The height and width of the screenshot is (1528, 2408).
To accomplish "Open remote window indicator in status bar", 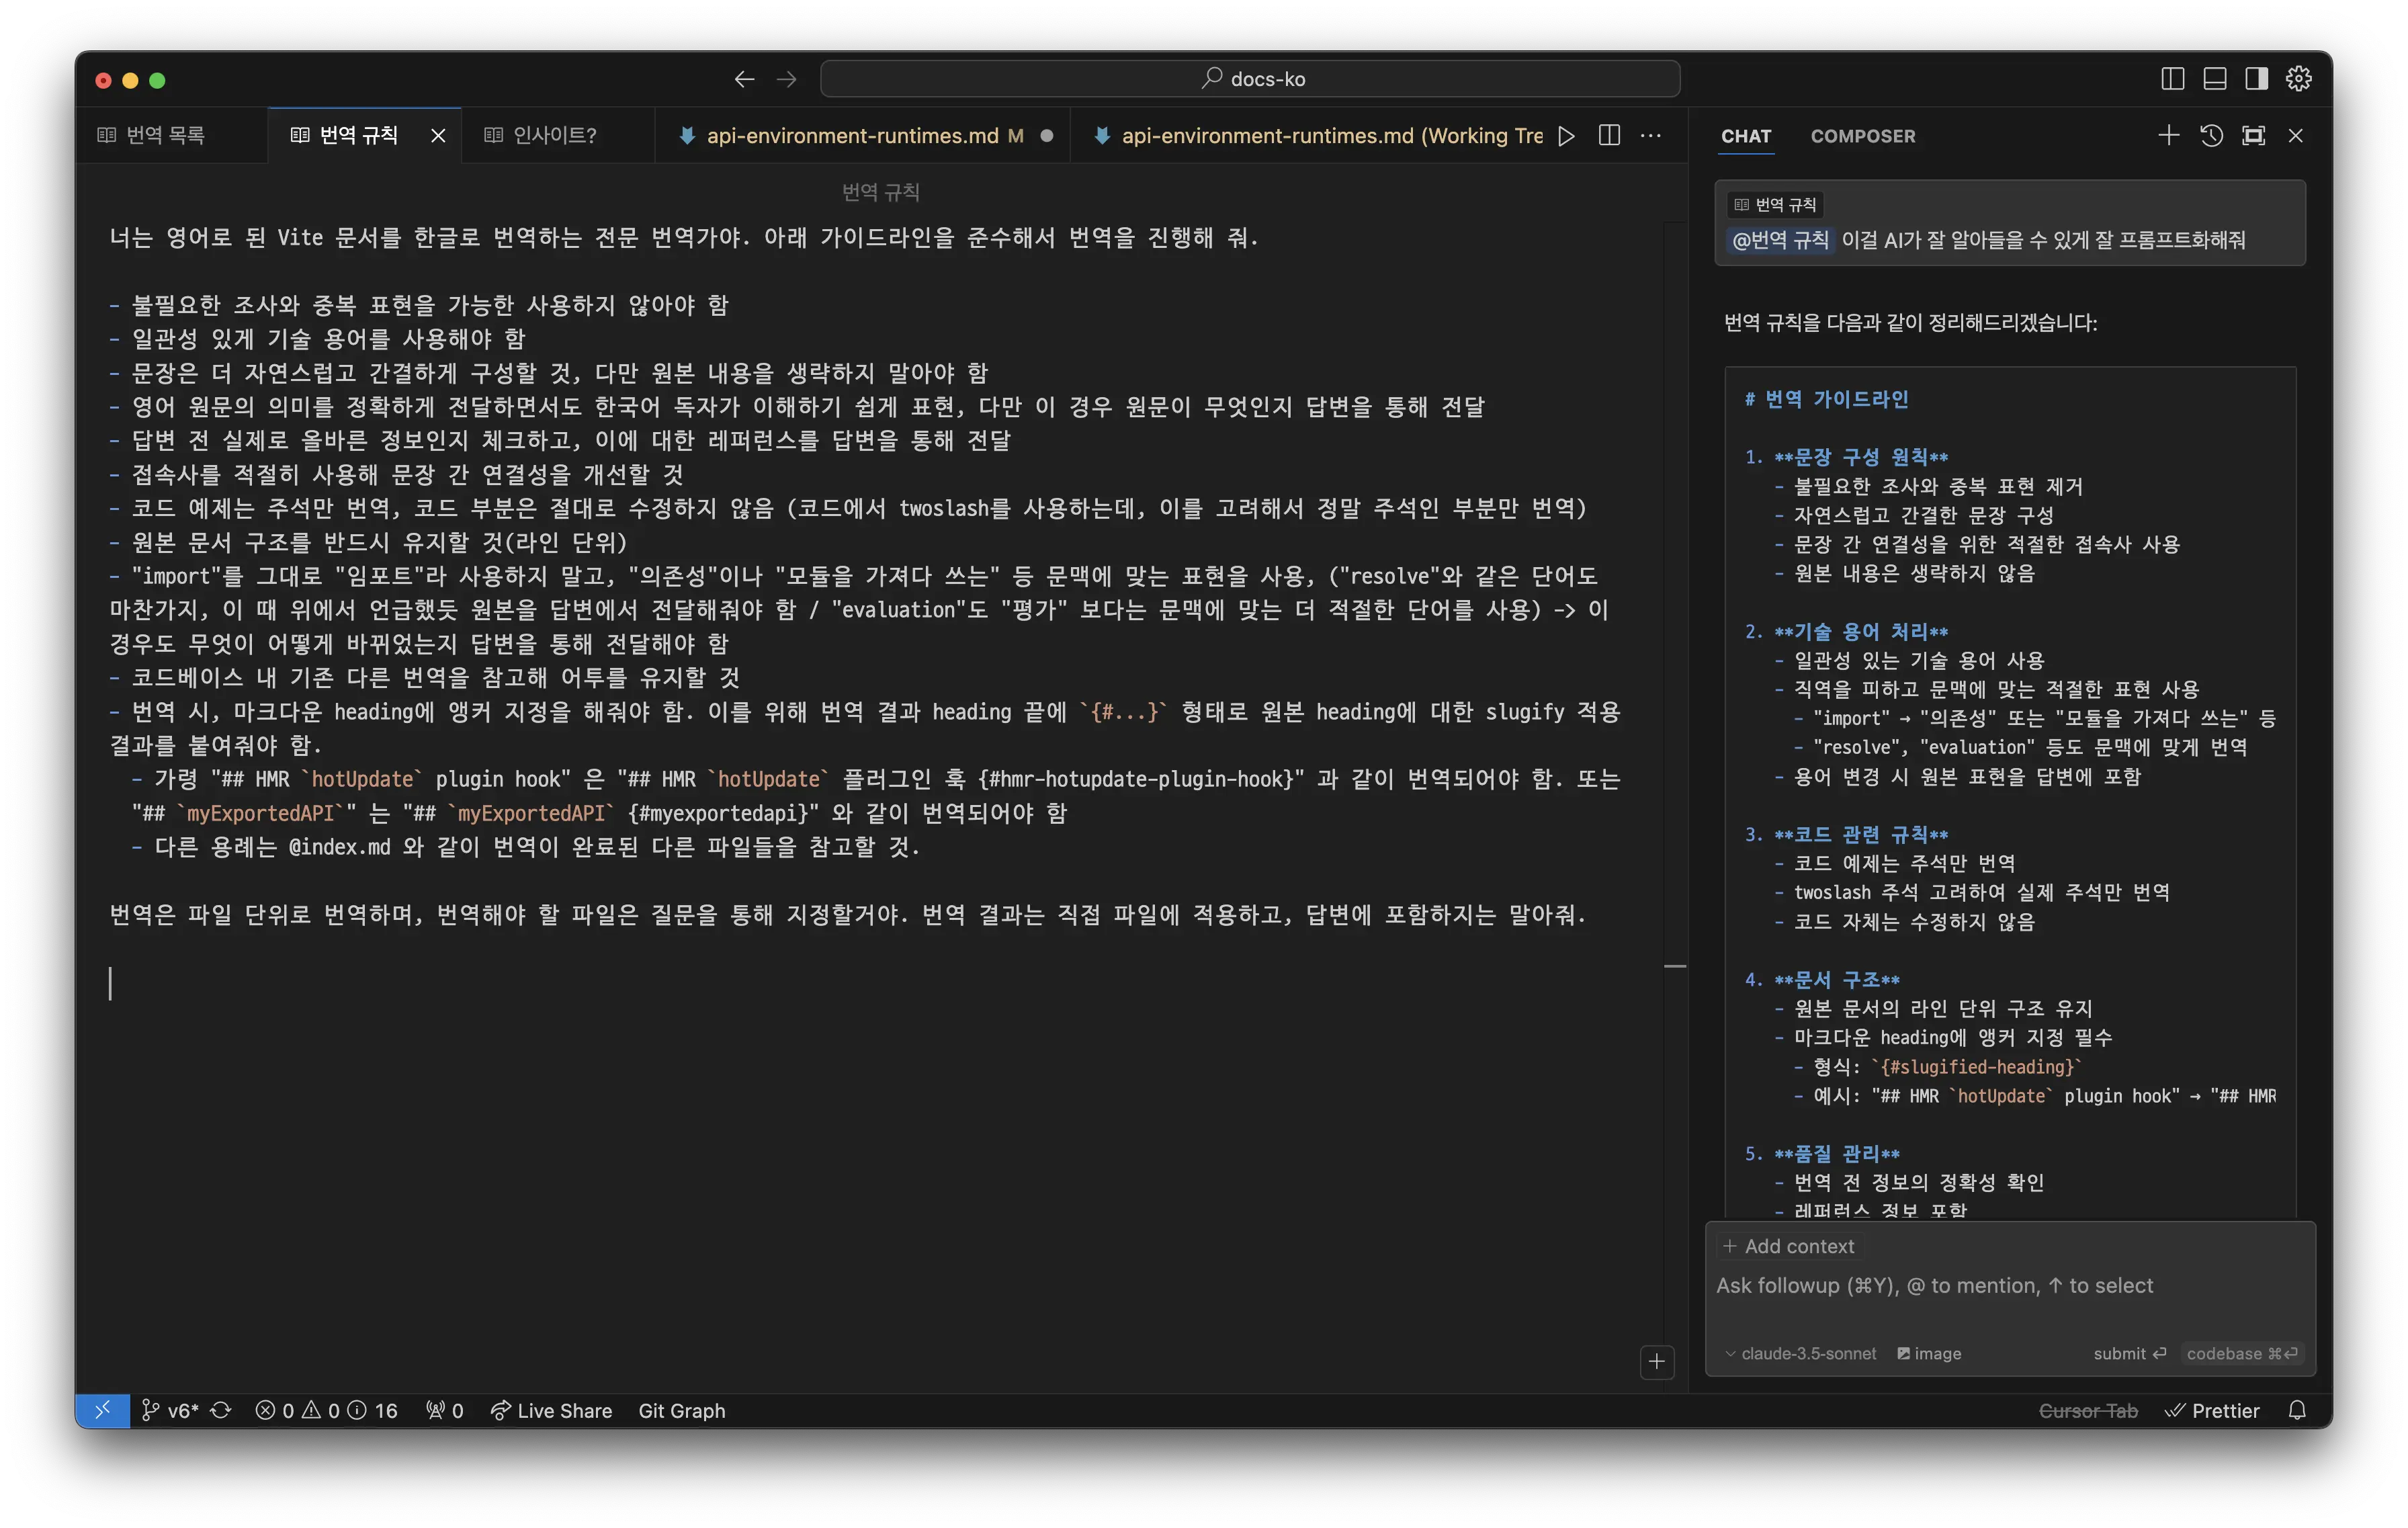I will point(103,1410).
